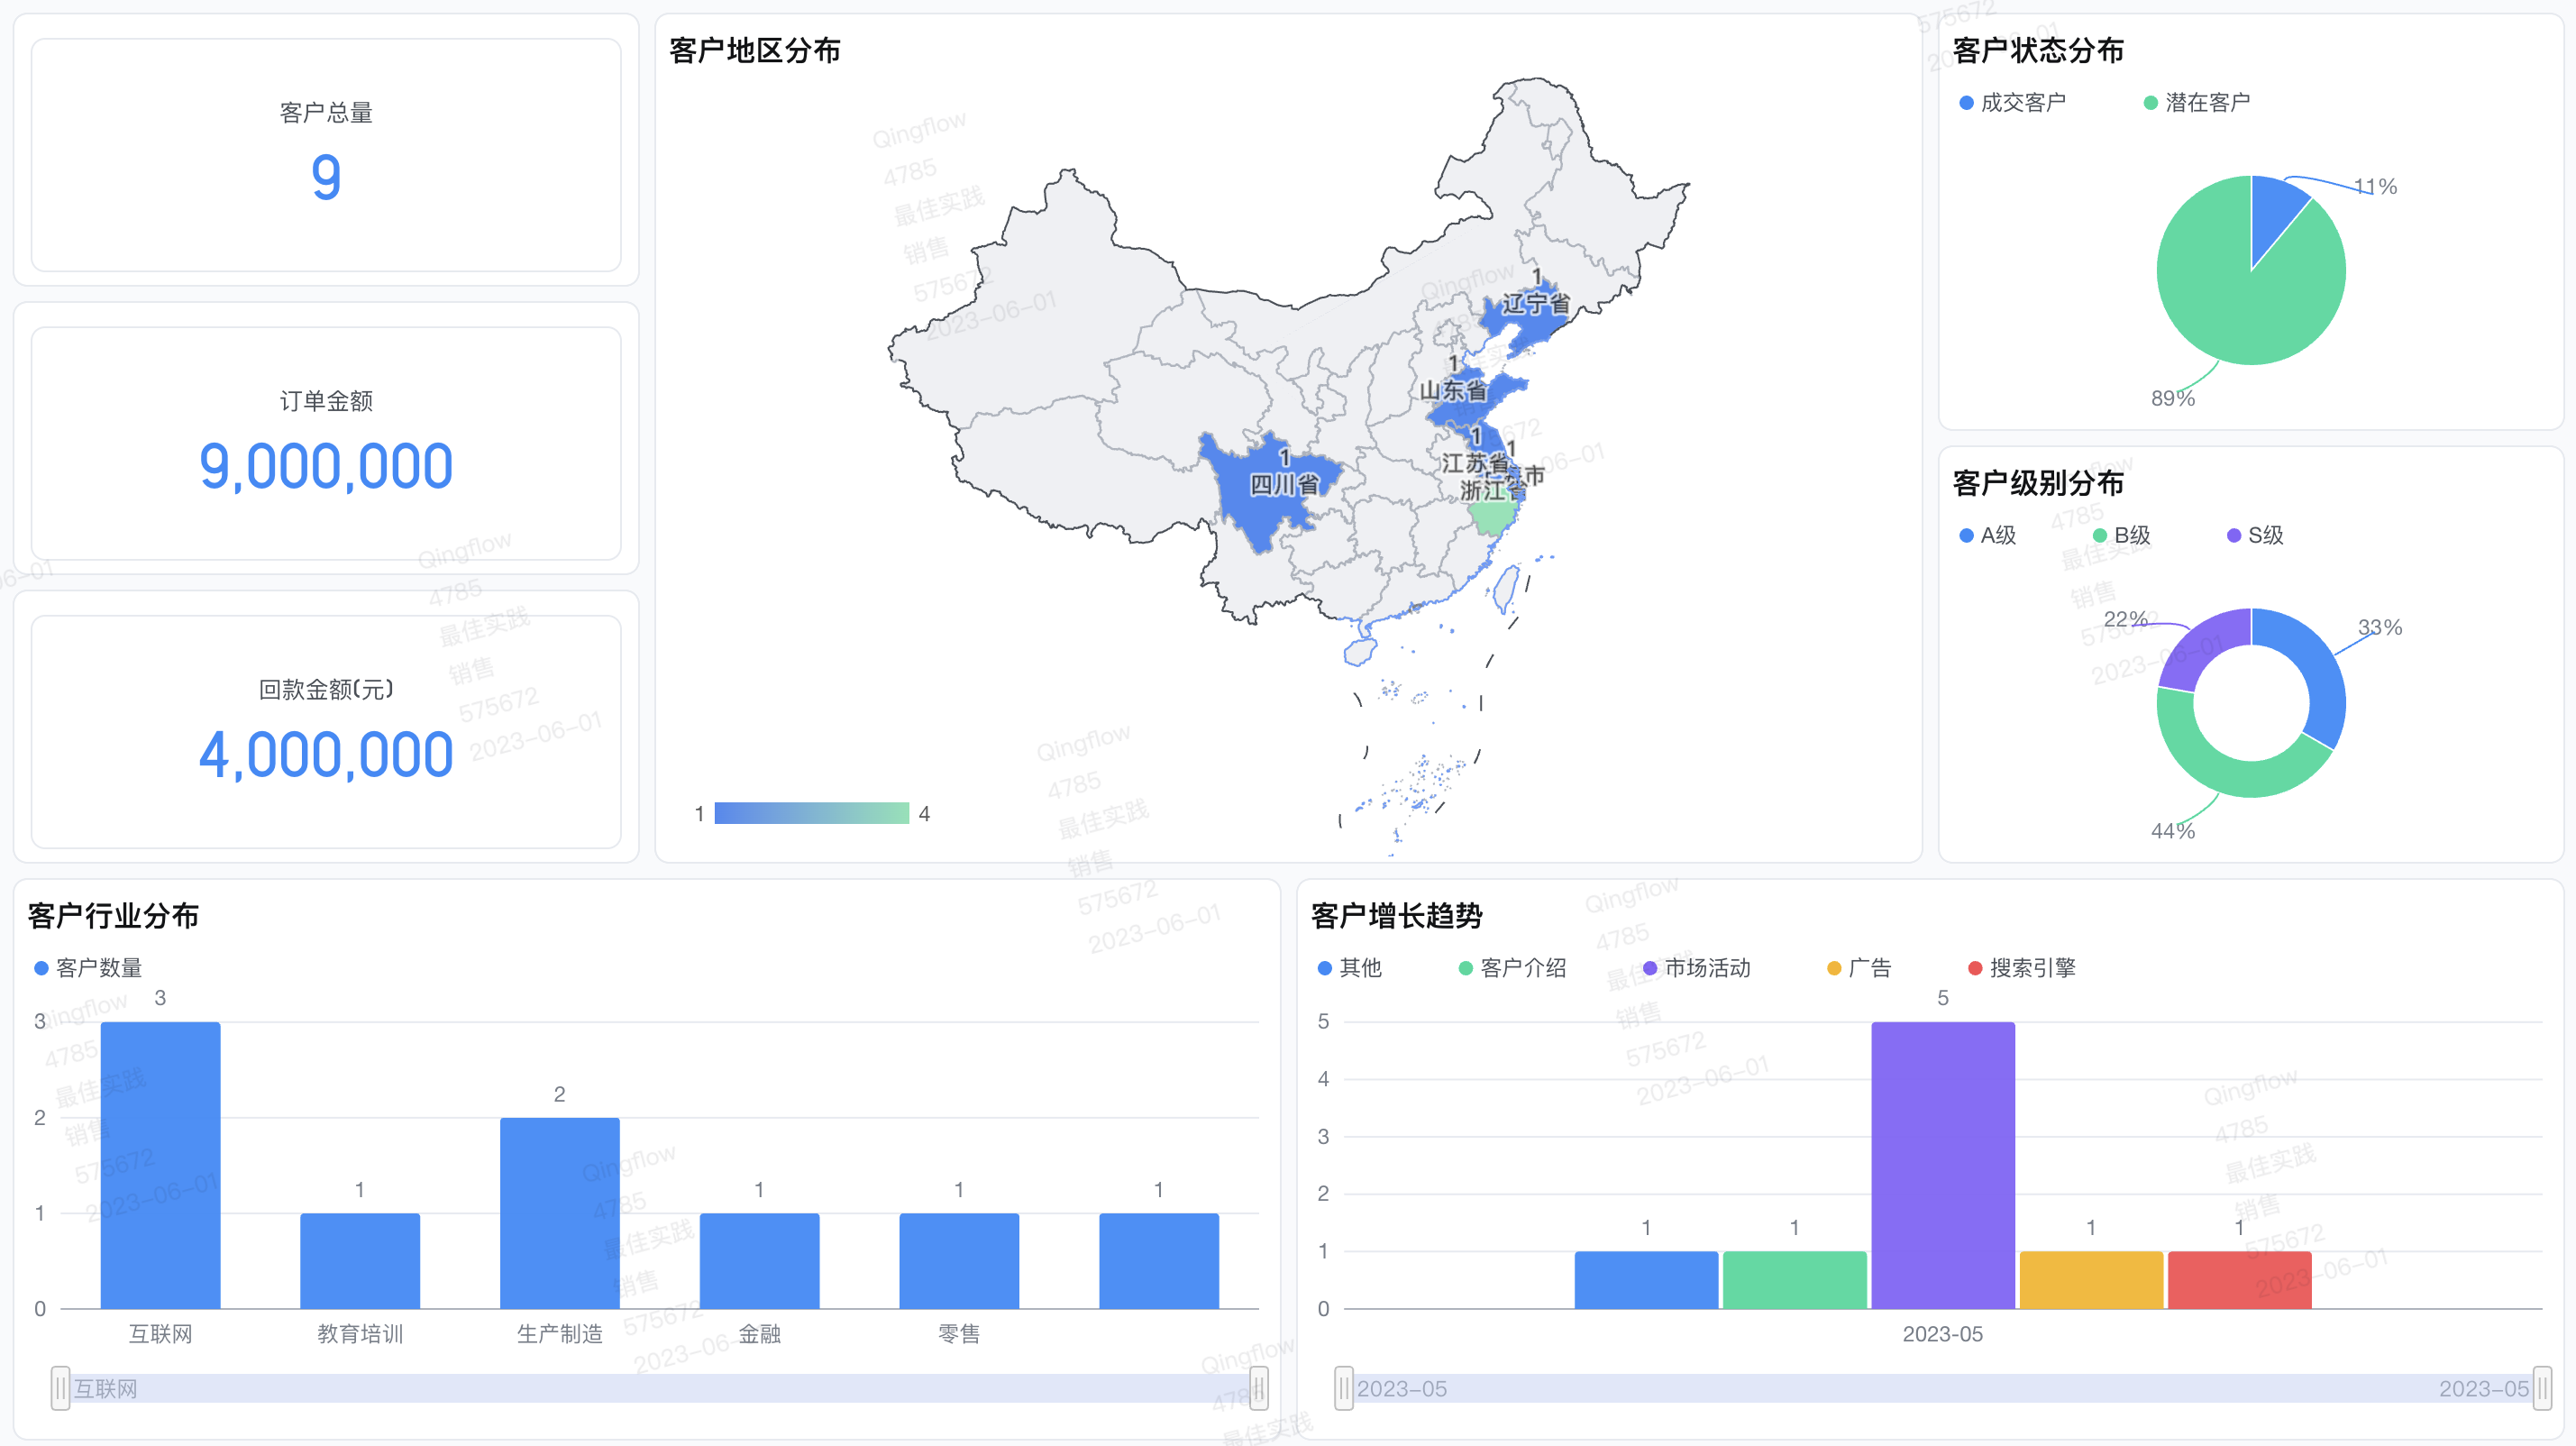Screen dimensions: 2576x1446
Task: Click the left zoom handle of 客户增长趋势 slider
Action: (1344, 1388)
